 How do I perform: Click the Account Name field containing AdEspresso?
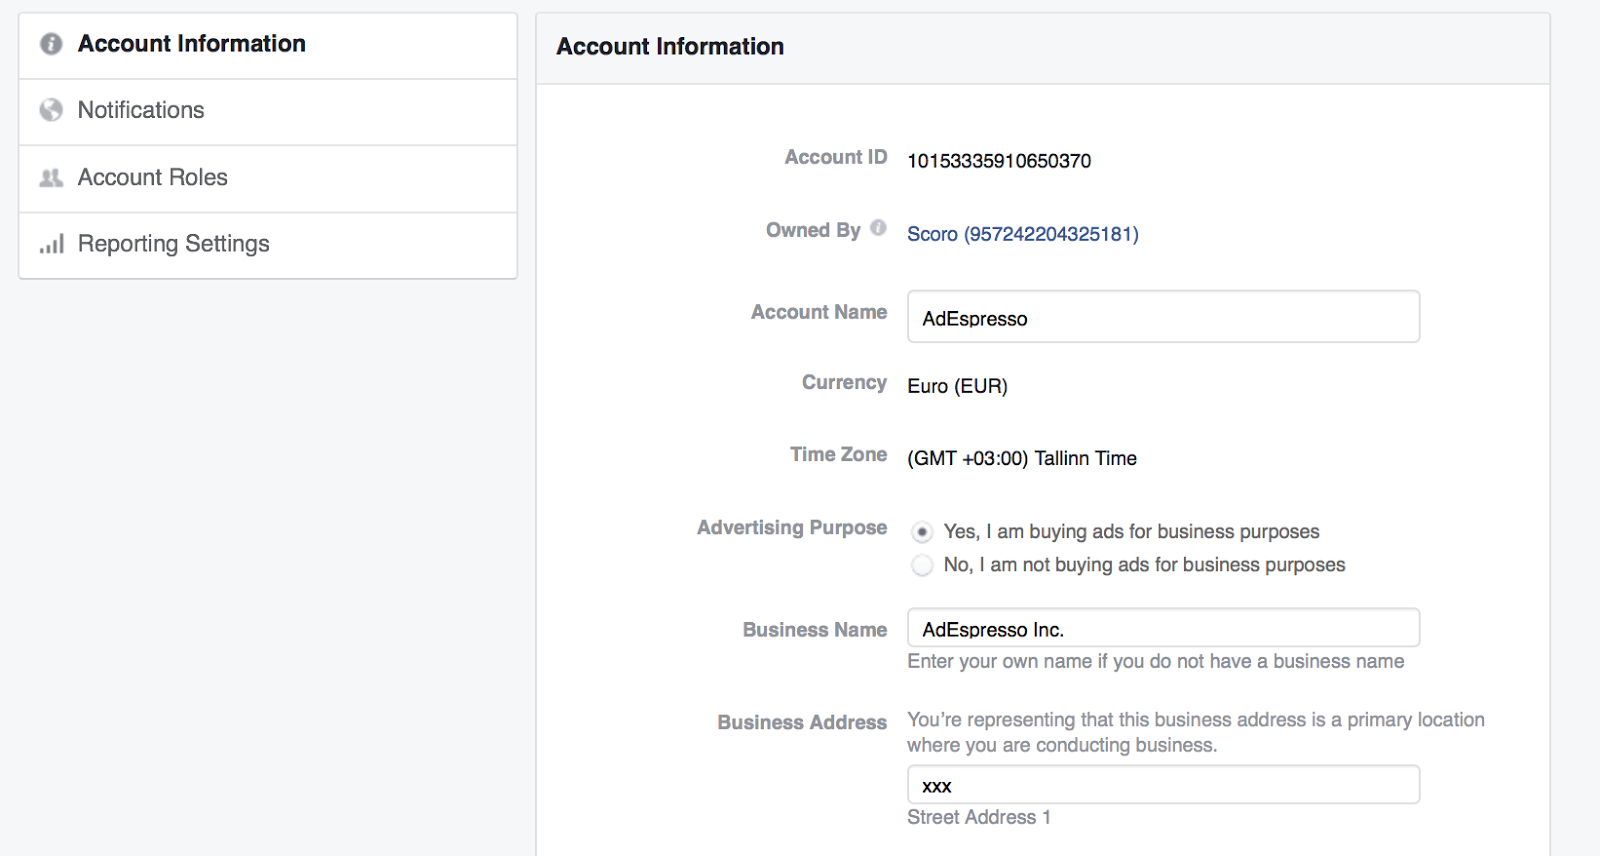pos(1163,317)
